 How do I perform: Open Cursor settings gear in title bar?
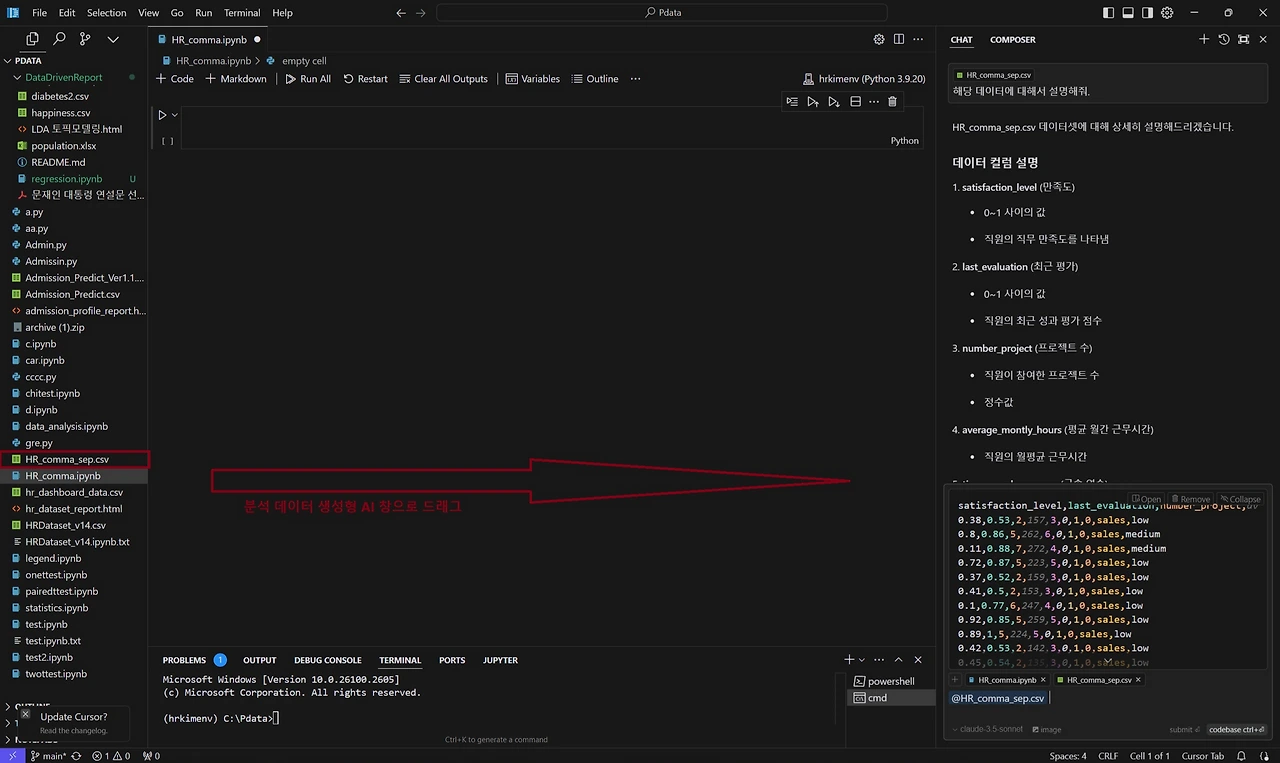pyautogui.click(x=1166, y=13)
